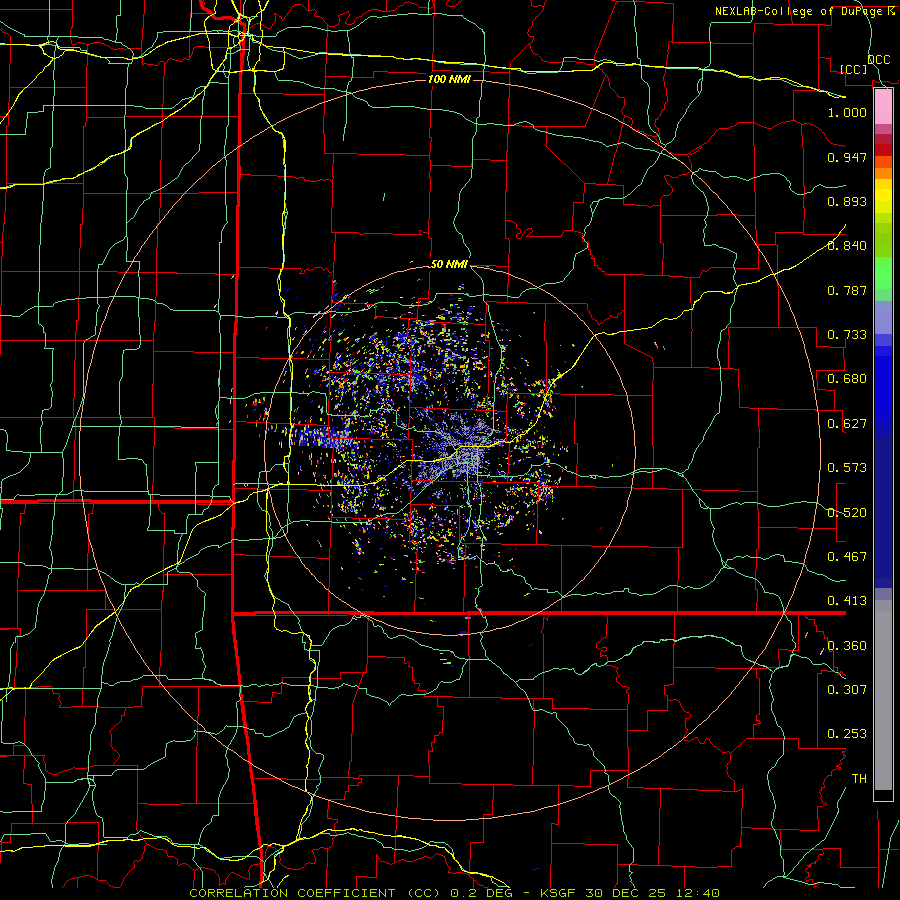This screenshot has height=900, width=900.
Task: Click the TH threshold label on legend
Action: (859, 779)
